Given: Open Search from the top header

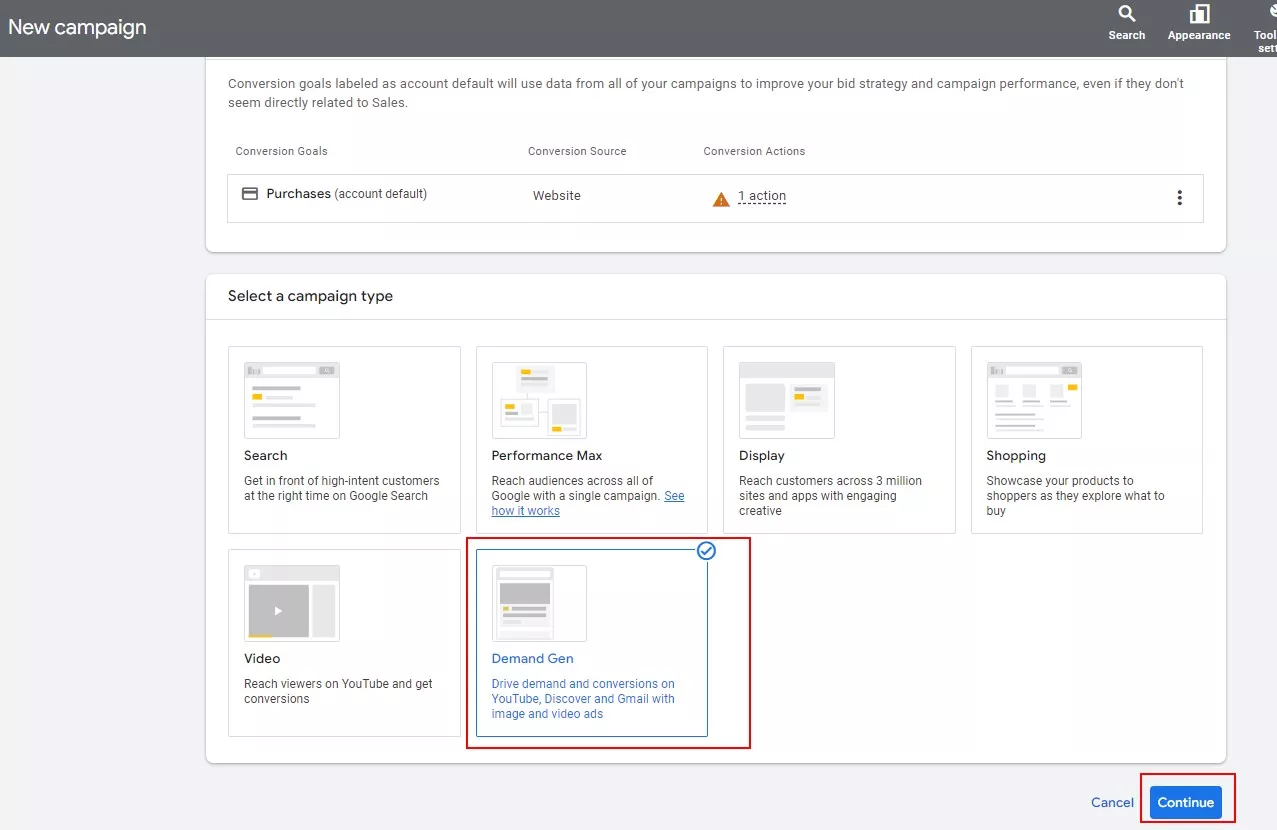Looking at the screenshot, I should click(1126, 23).
